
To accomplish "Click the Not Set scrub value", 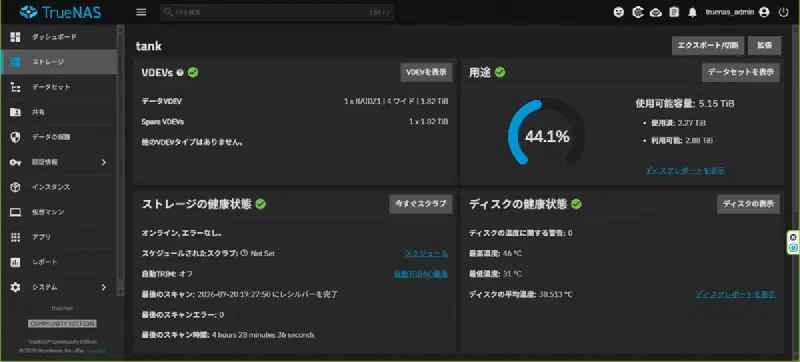I will click(x=263, y=253).
